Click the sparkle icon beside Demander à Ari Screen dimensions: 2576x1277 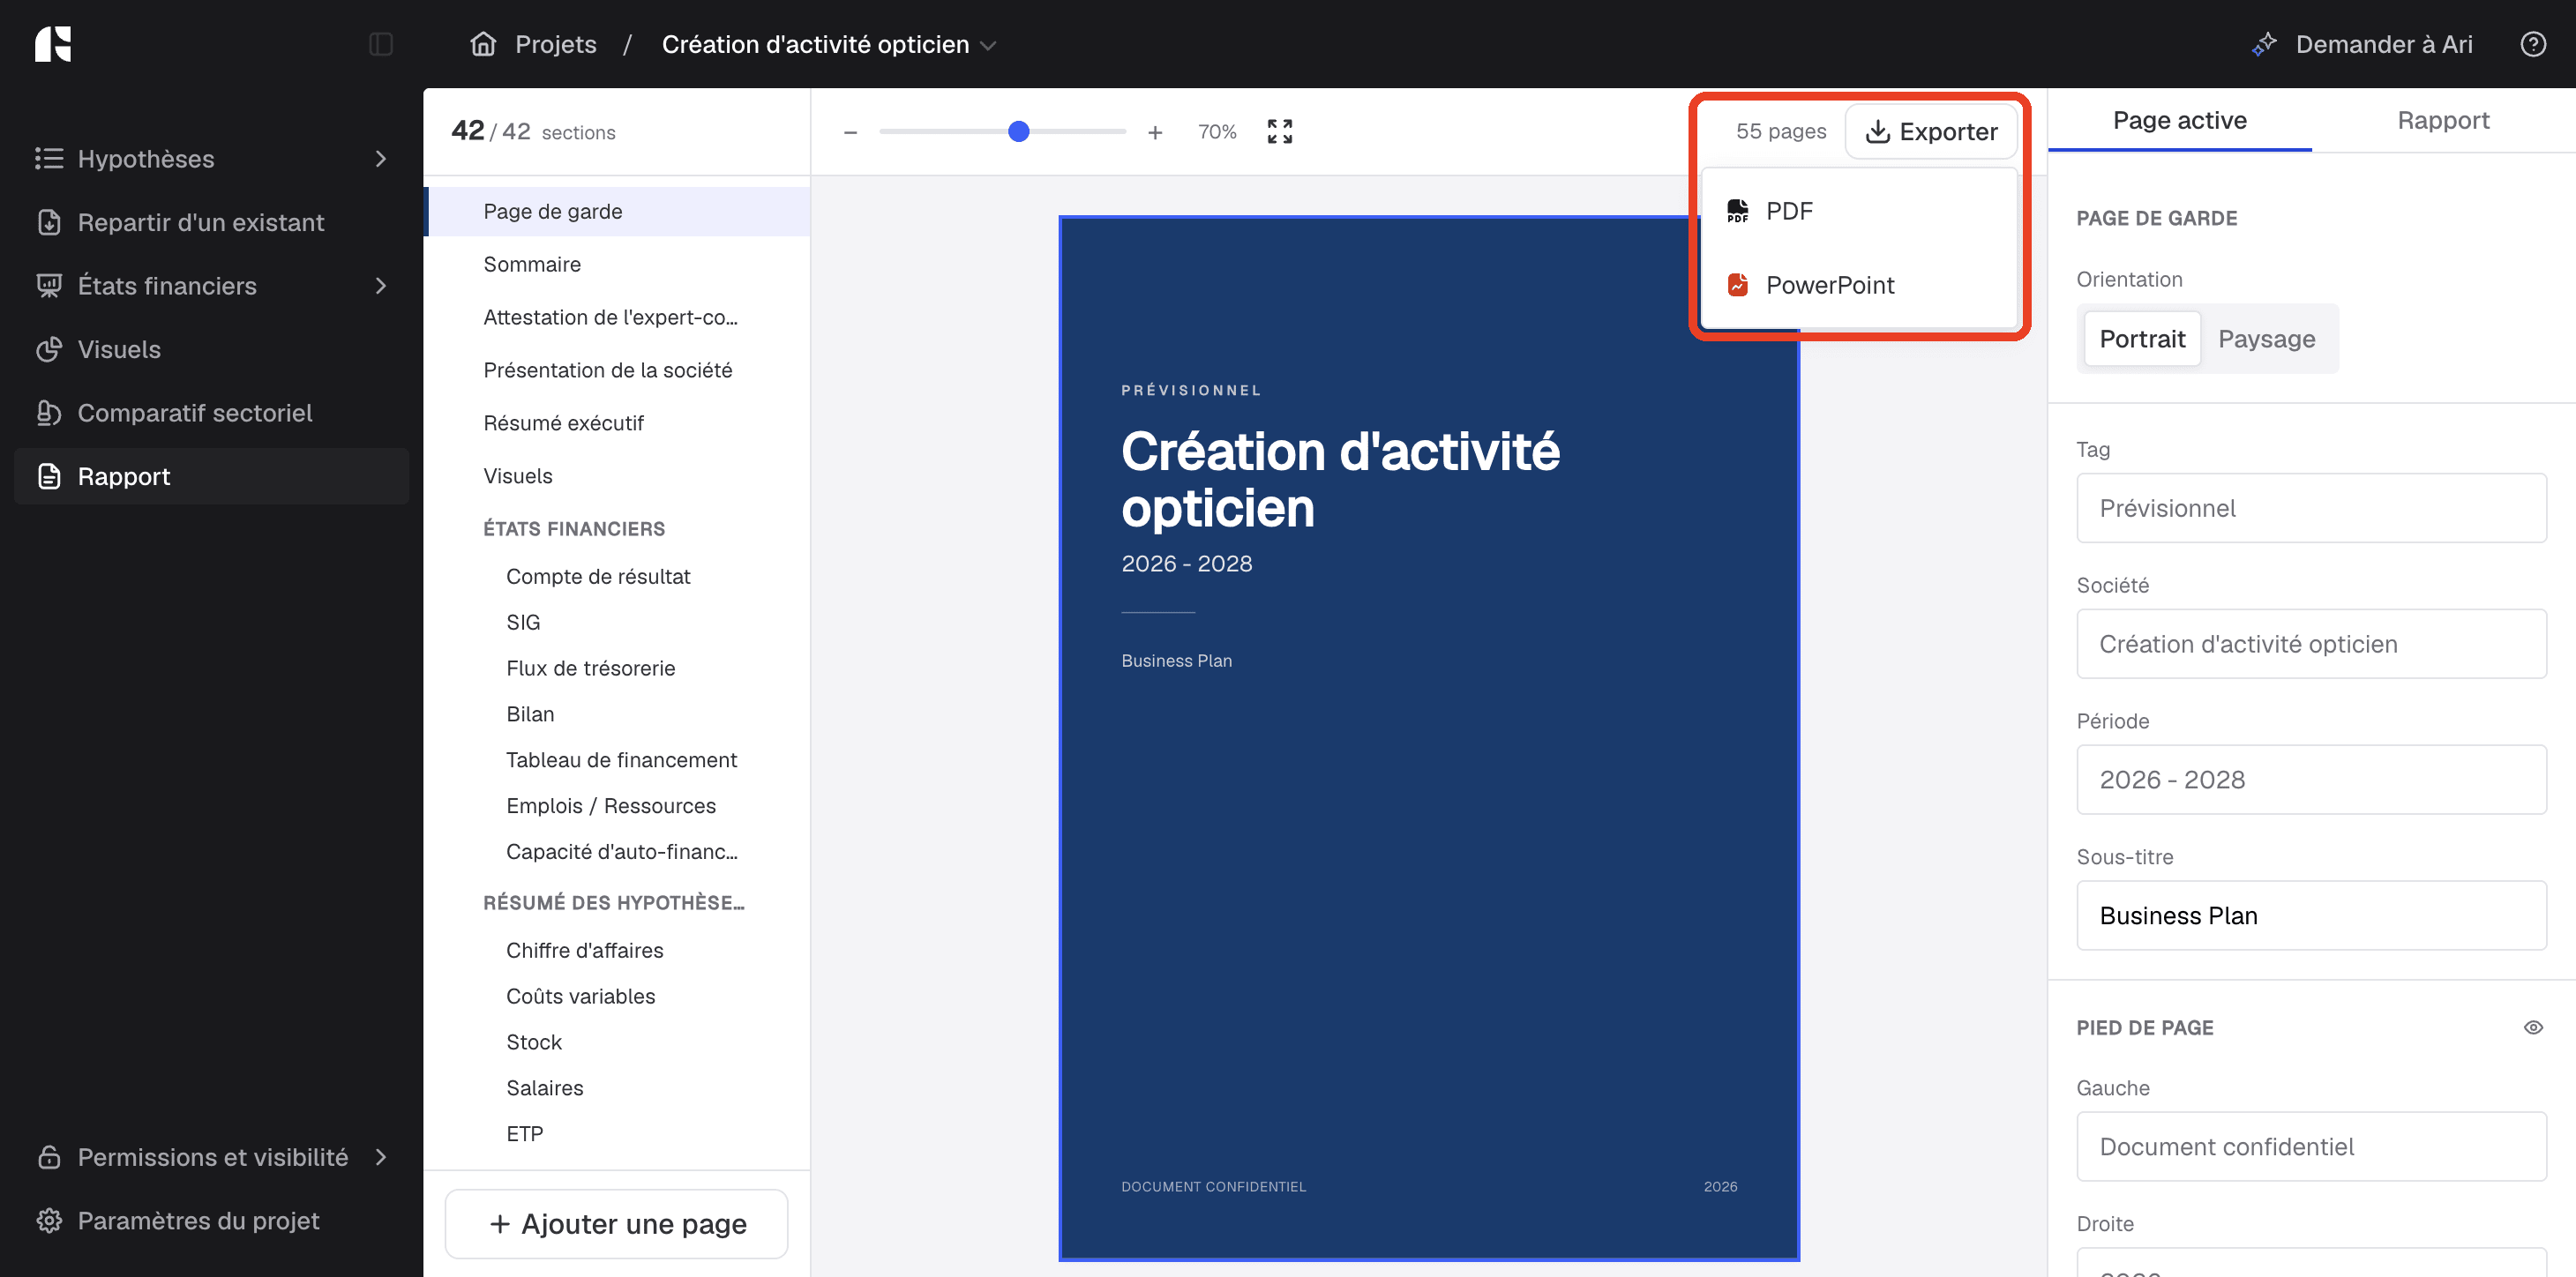click(x=2264, y=44)
